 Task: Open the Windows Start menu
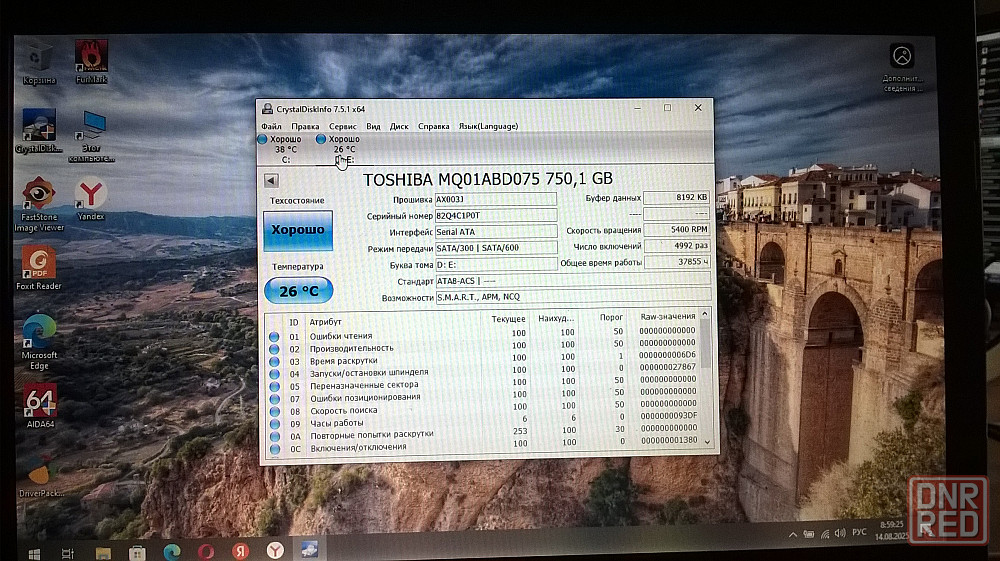click(33, 553)
